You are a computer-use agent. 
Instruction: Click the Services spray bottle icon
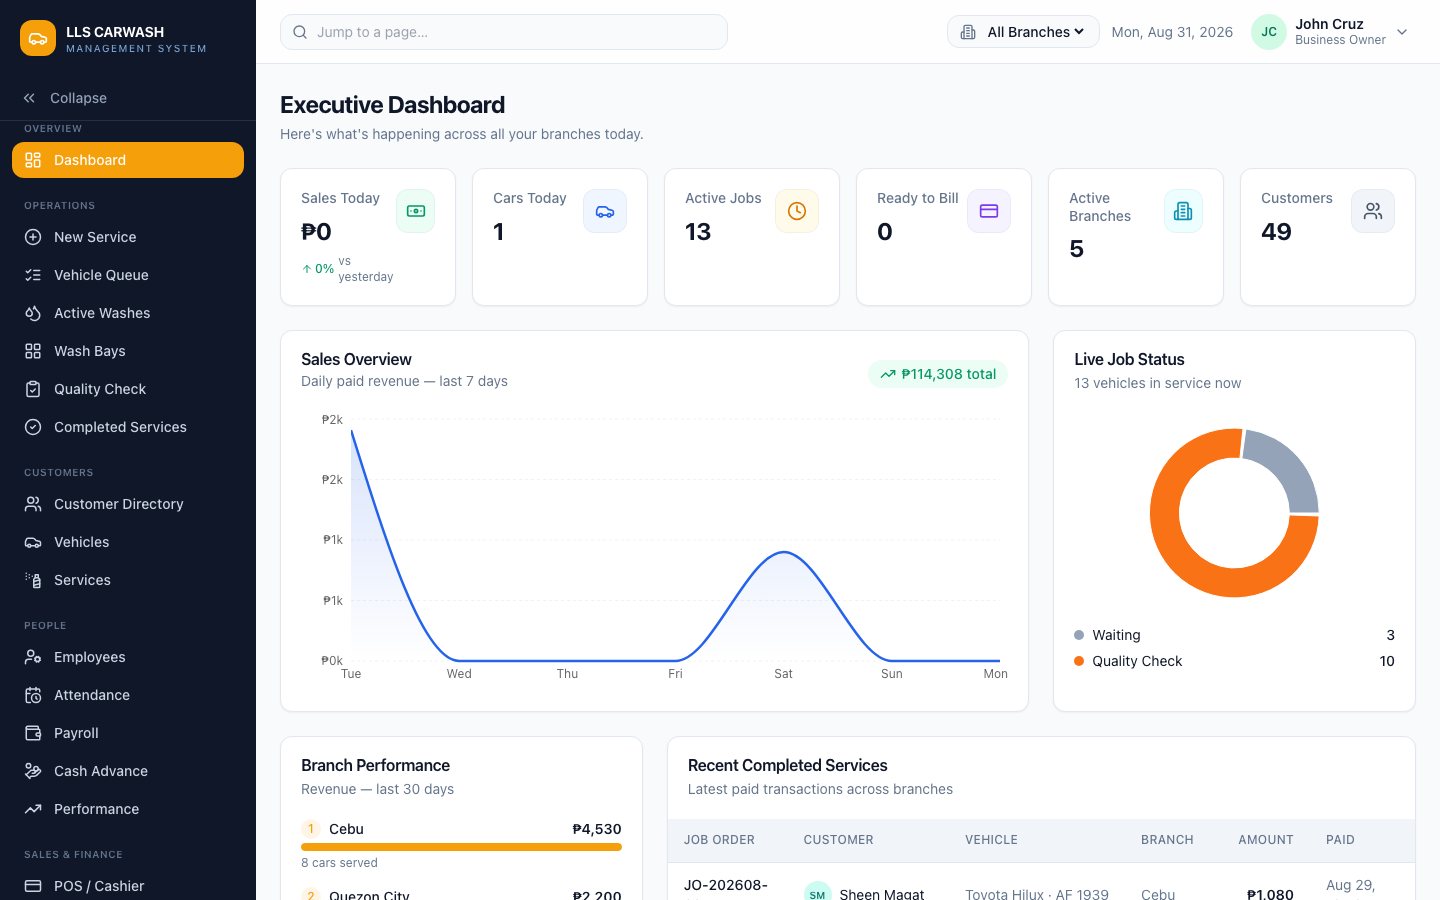pyautogui.click(x=33, y=580)
